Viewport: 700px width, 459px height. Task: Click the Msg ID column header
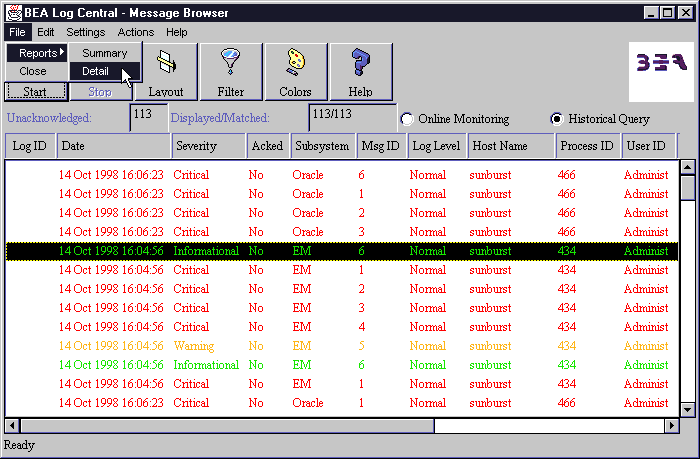[x=382, y=146]
